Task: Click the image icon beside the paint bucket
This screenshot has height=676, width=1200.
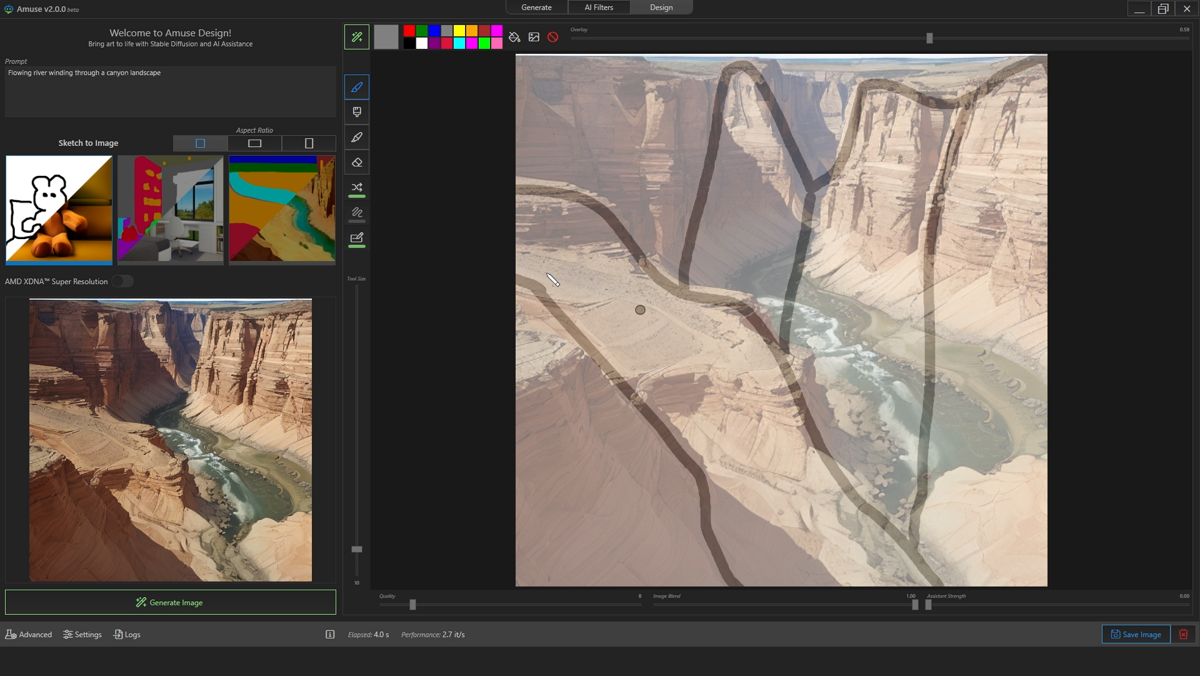Action: point(534,37)
